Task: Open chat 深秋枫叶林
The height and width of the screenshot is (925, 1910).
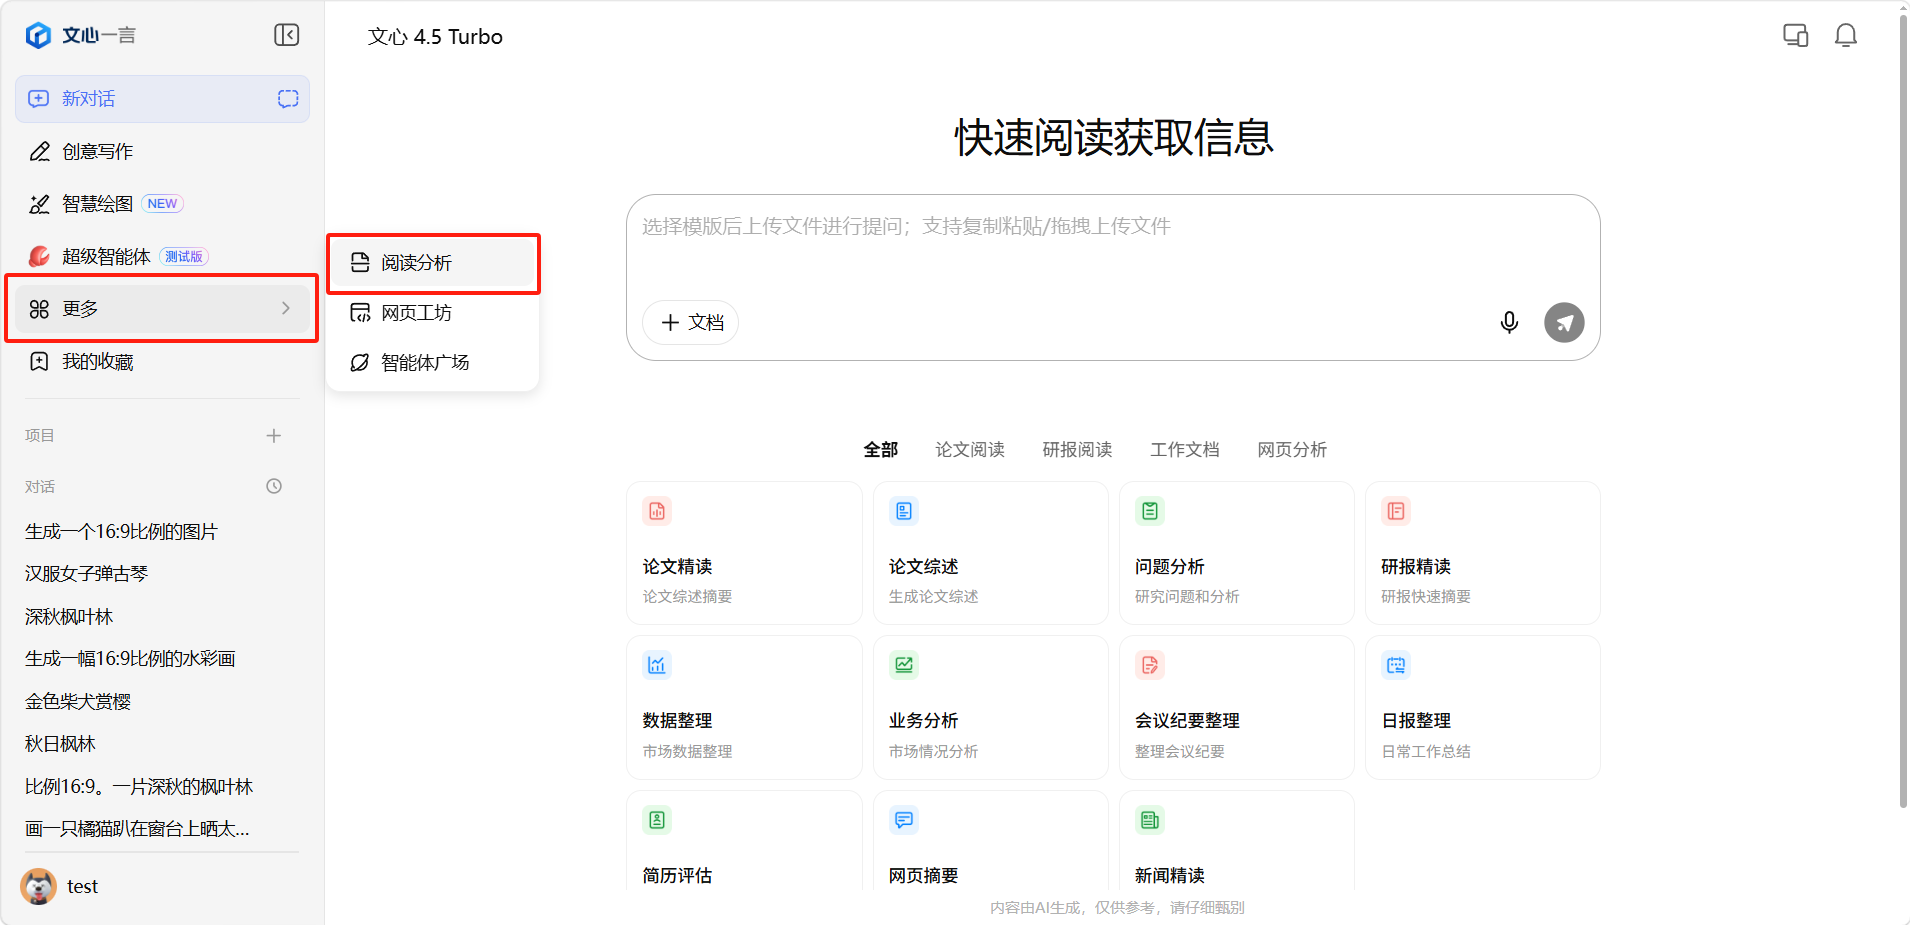Action: [x=69, y=617]
